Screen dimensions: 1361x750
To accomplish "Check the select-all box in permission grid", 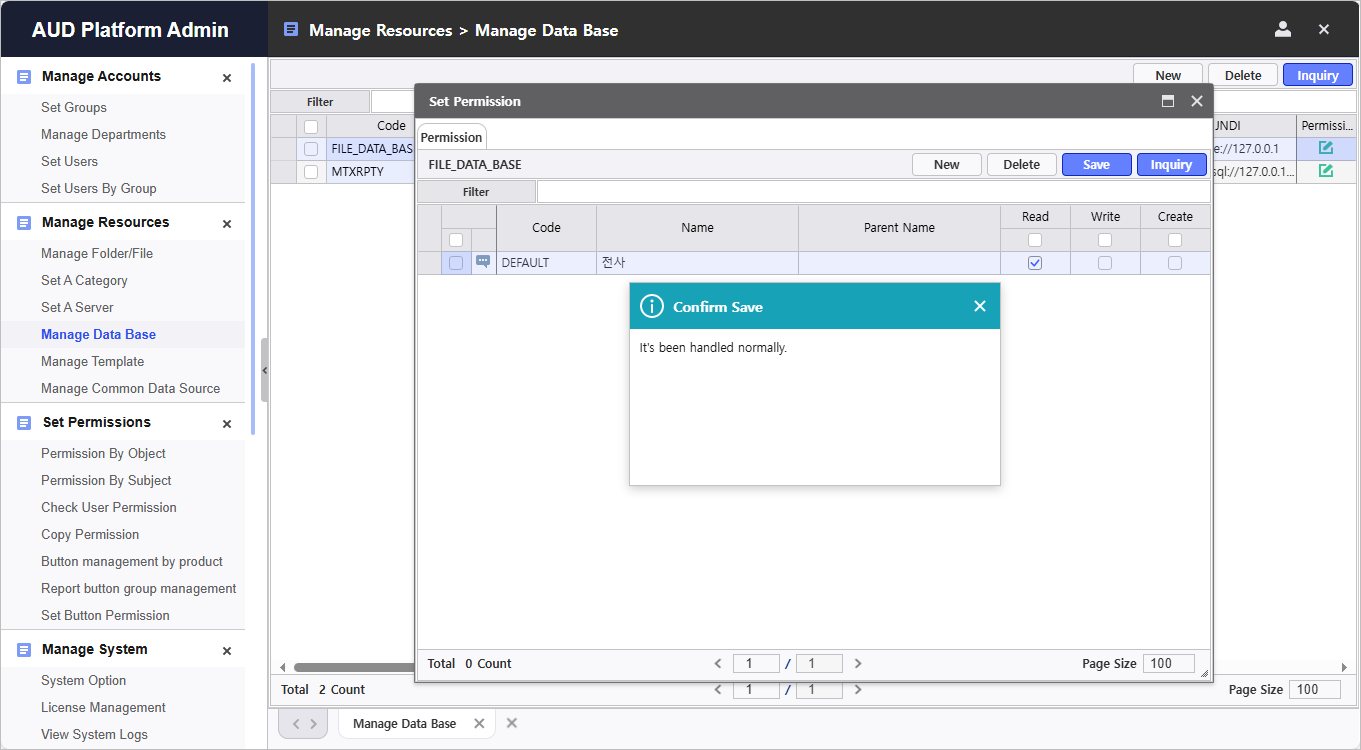I will click(x=456, y=240).
